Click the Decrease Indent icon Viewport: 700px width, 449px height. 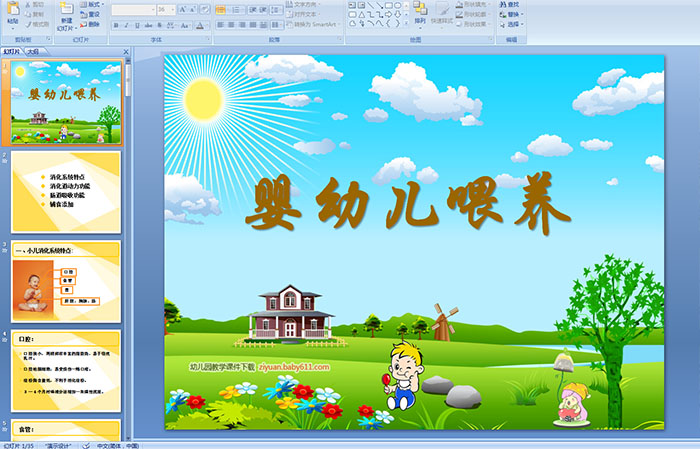click(253, 10)
